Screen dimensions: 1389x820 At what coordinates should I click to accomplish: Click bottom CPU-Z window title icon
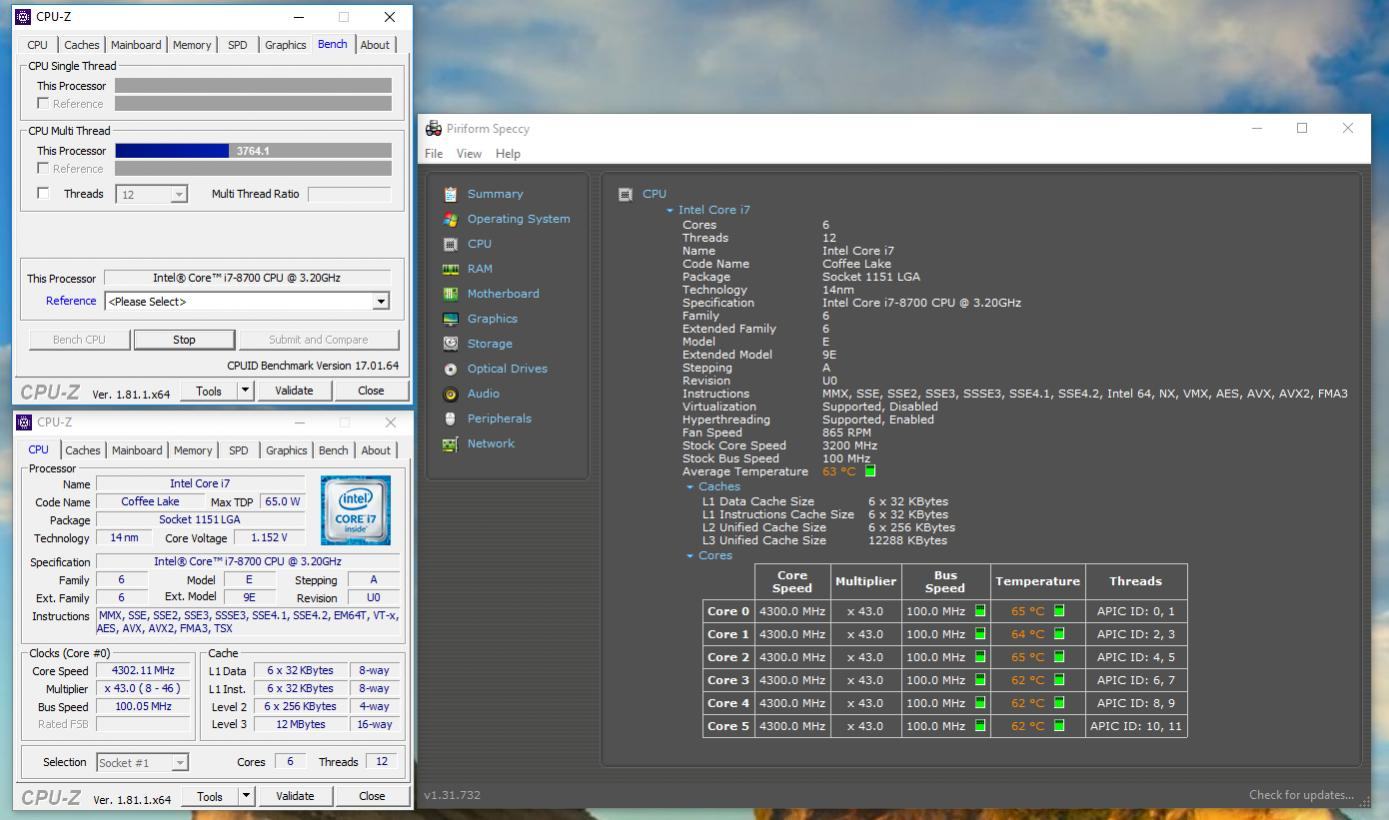[24, 422]
